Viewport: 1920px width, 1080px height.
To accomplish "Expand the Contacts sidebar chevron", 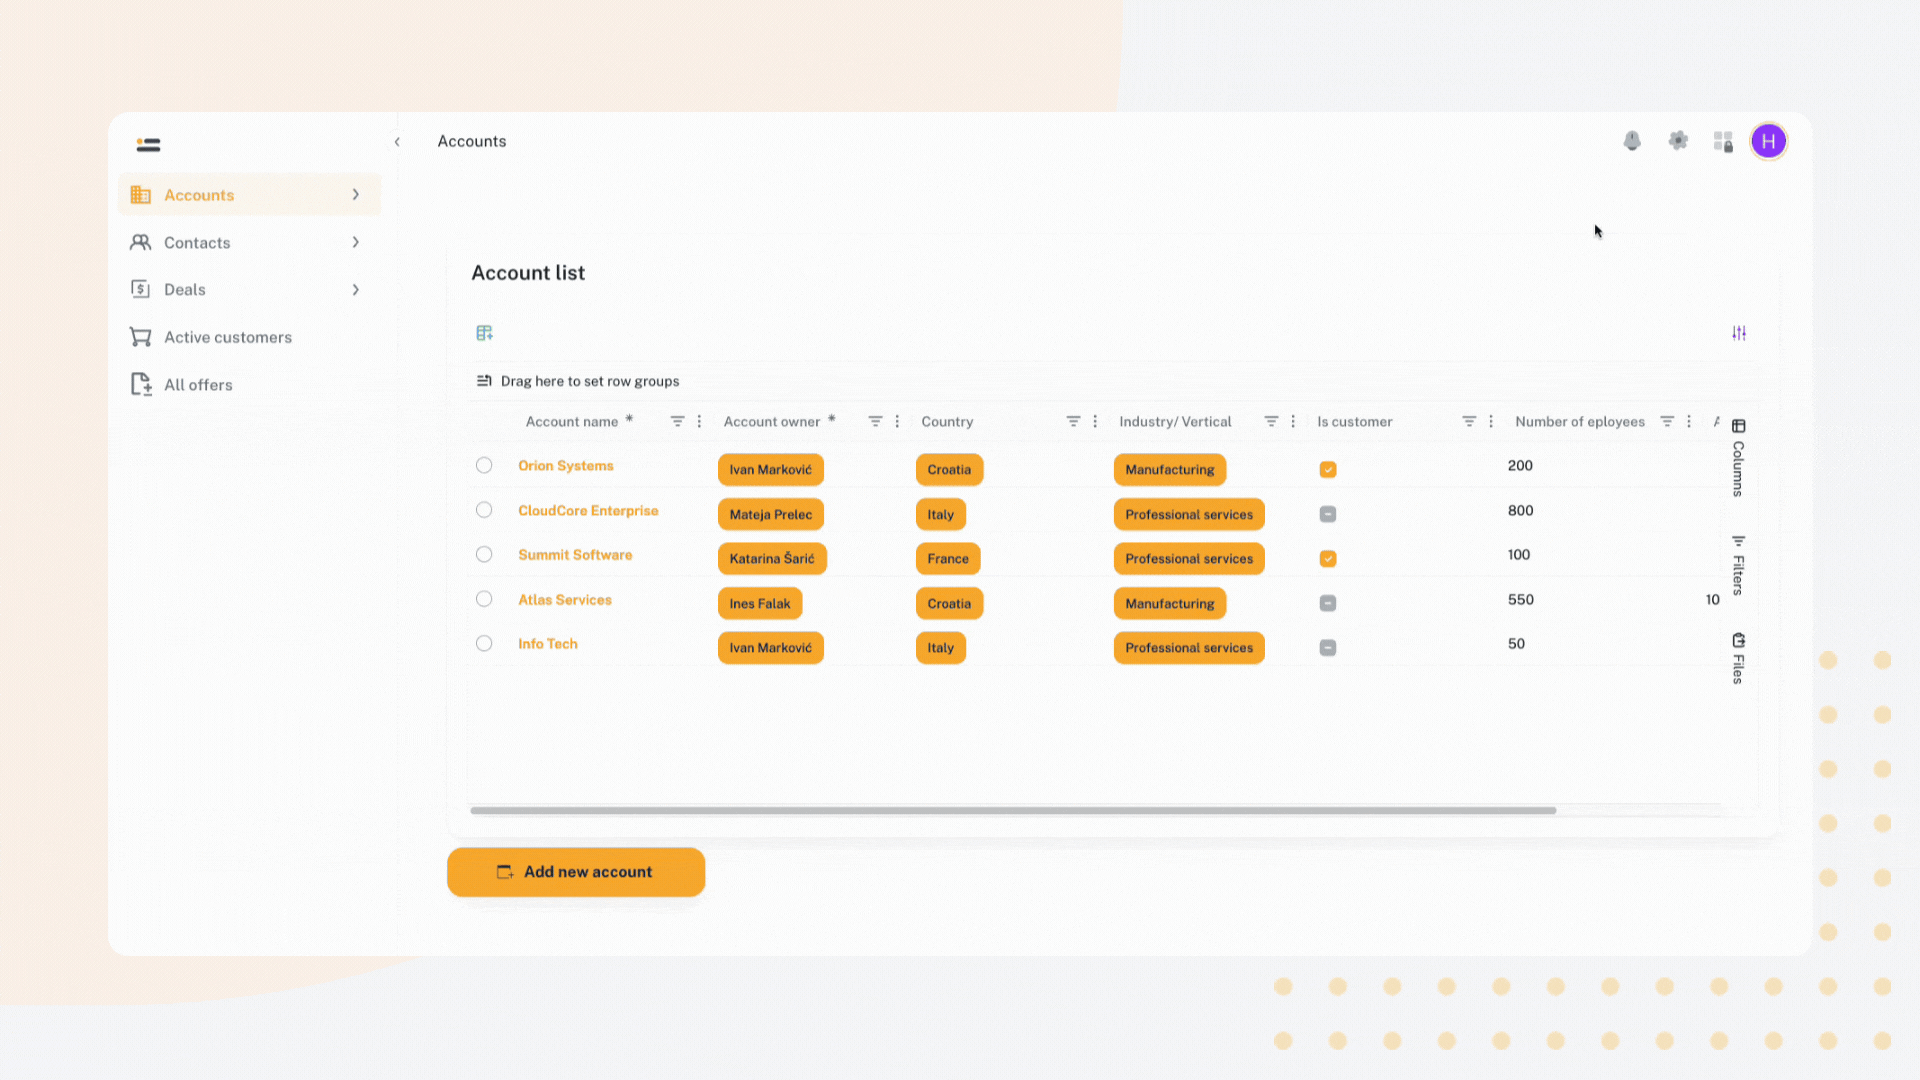I will 355,242.
